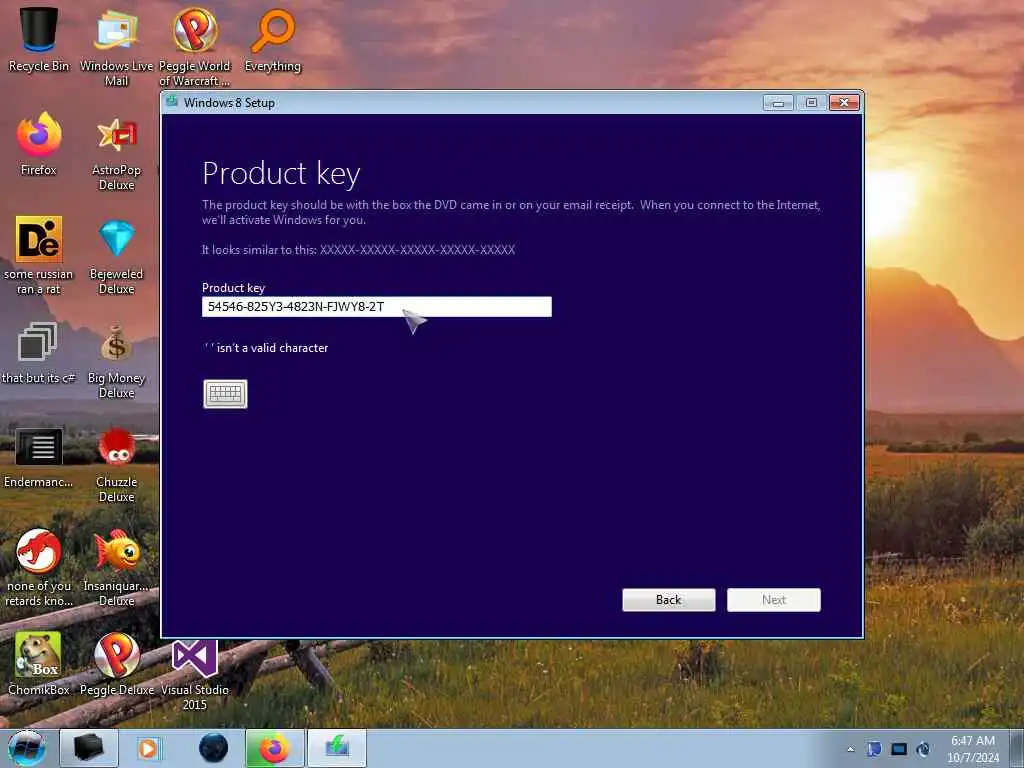Click the black box taskbar icon
Screen dimensions: 1024x768
pyautogui.click(x=89, y=748)
